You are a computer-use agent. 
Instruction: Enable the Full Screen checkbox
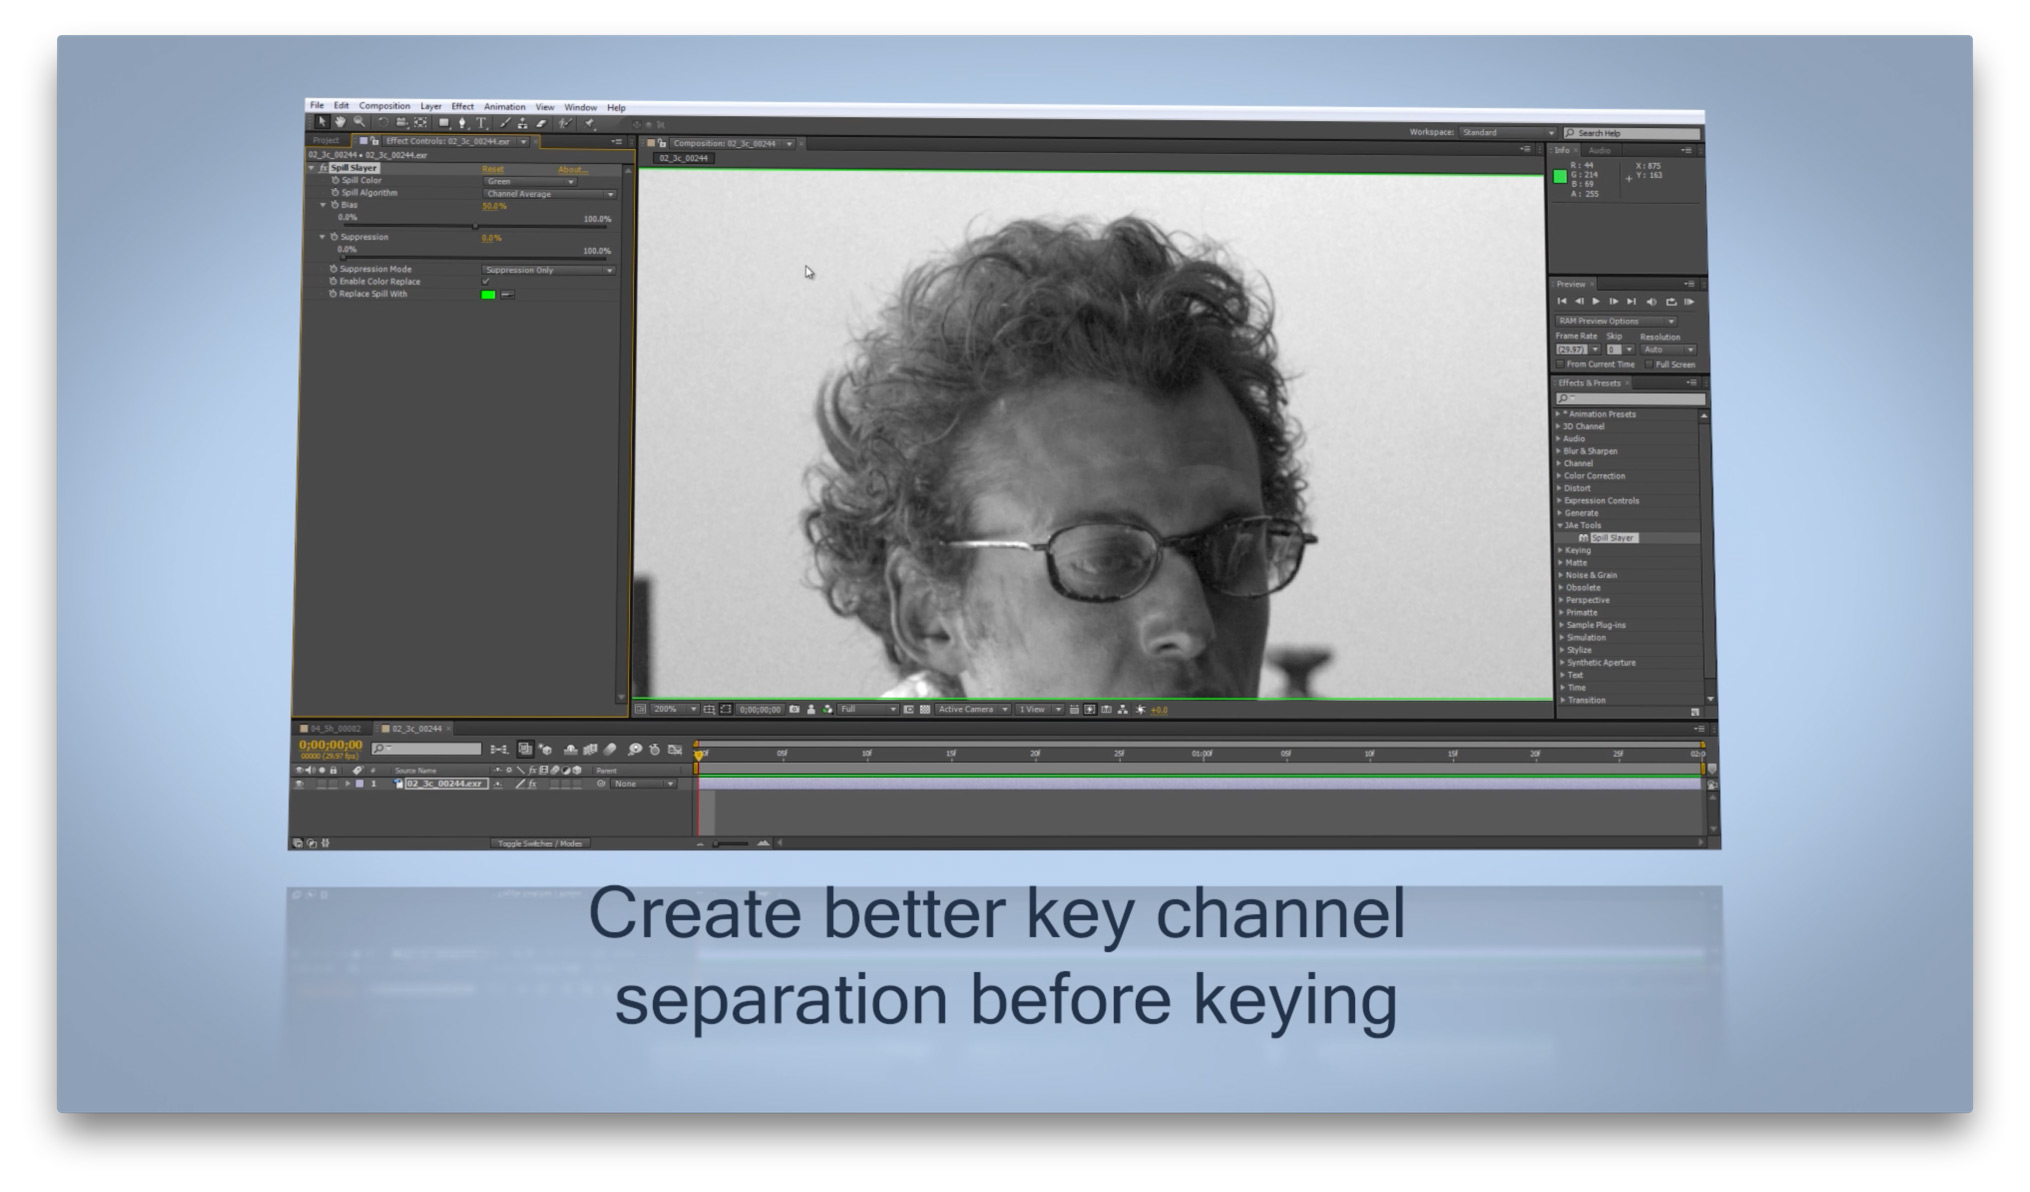[1649, 364]
